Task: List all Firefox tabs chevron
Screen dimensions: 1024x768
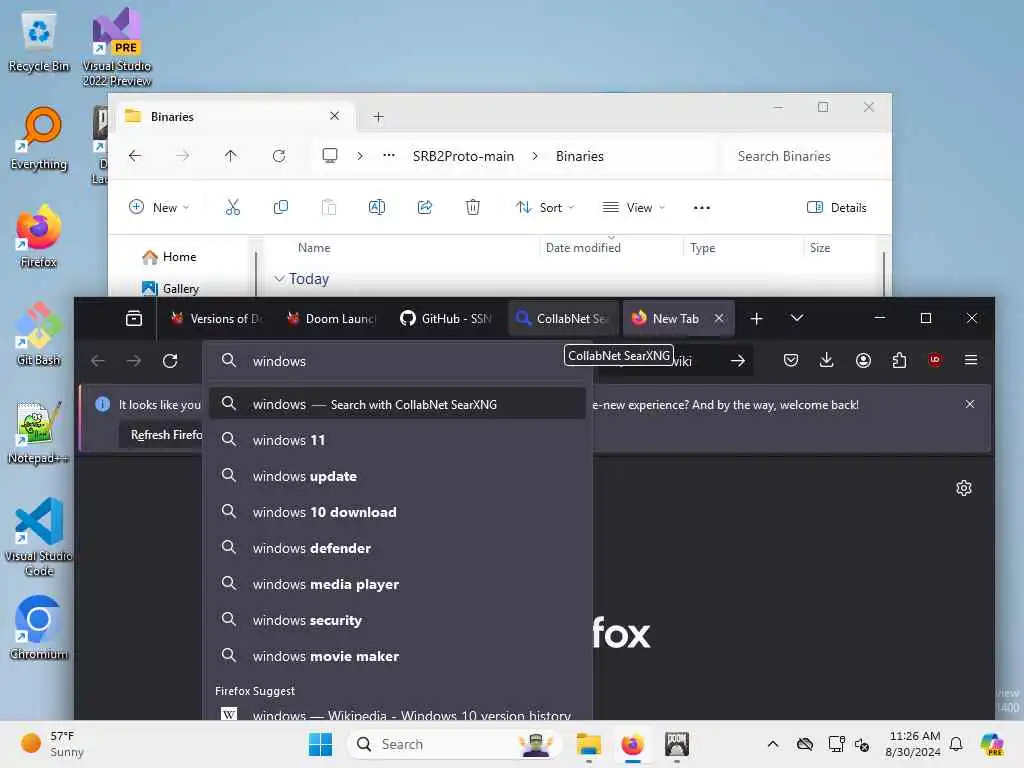Action: pyautogui.click(x=797, y=319)
